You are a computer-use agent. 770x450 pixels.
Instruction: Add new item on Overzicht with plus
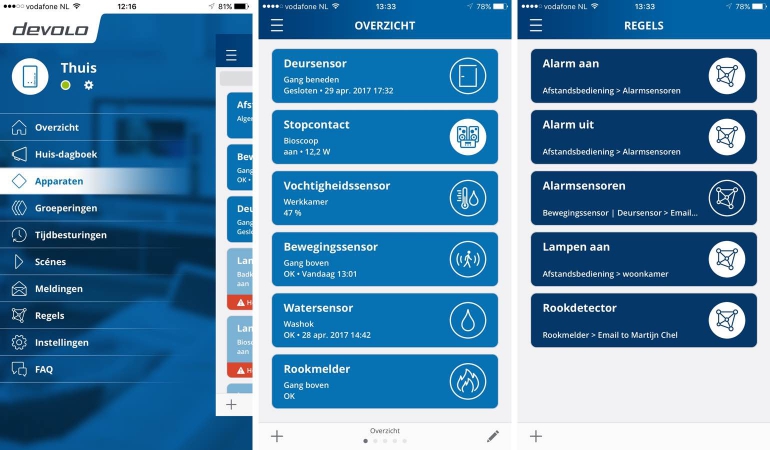(277, 436)
